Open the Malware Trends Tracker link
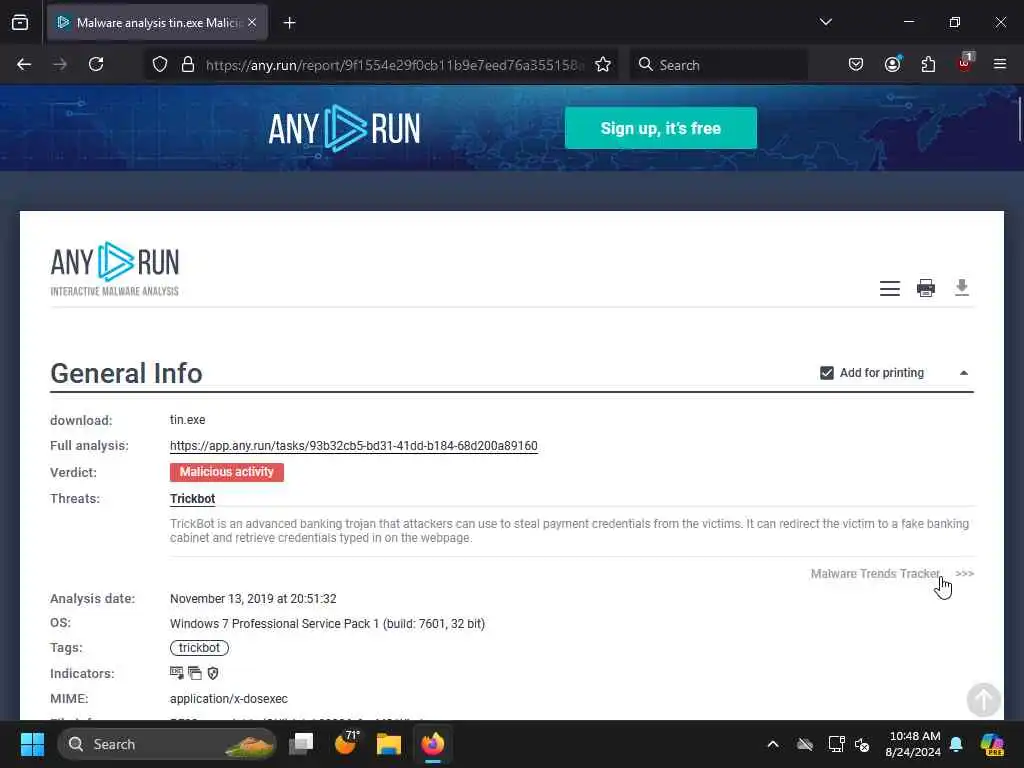 (x=875, y=573)
